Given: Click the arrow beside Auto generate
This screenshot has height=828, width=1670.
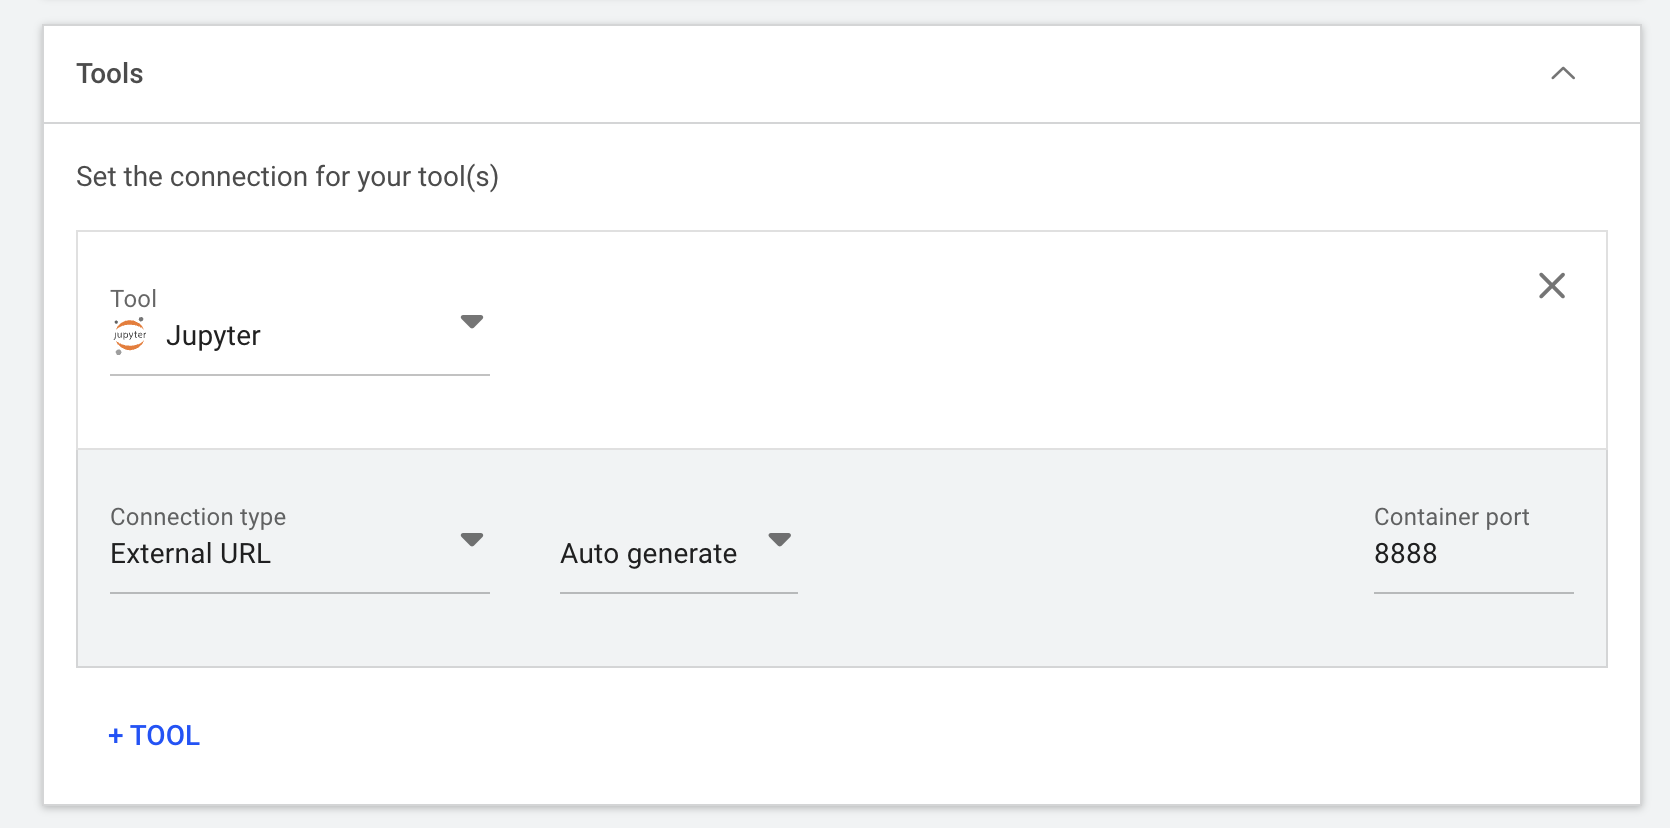Looking at the screenshot, I should coord(780,539).
